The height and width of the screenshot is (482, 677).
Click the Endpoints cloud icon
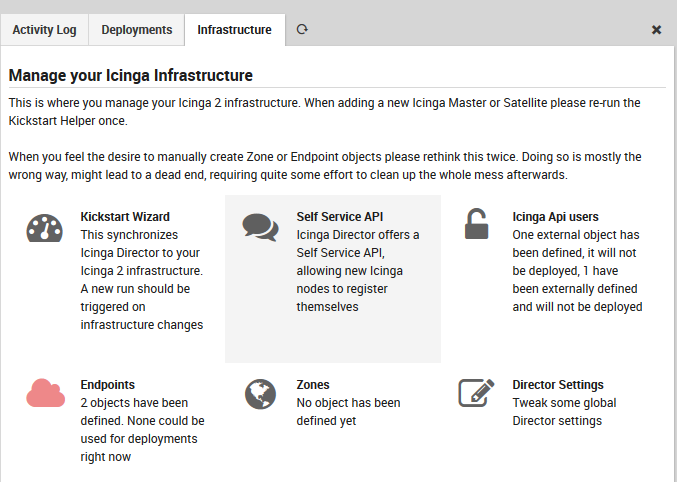pyautogui.click(x=44, y=394)
